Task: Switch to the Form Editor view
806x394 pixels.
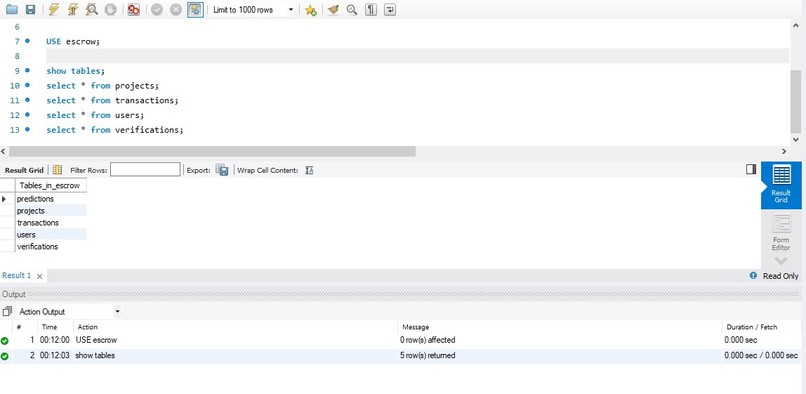Action: (x=781, y=232)
